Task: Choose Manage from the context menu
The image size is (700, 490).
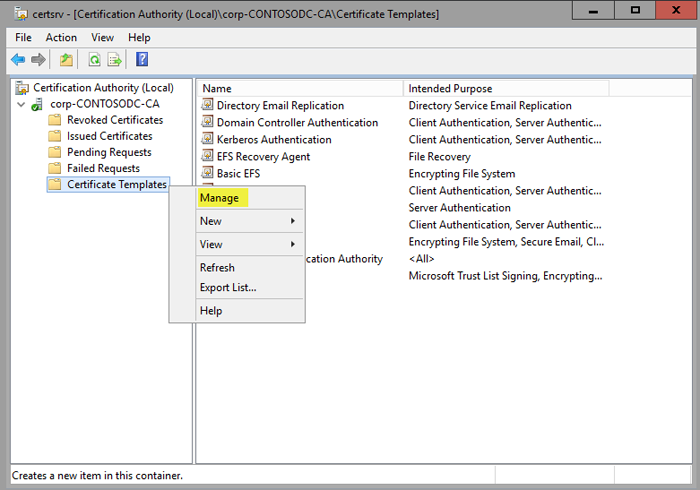Action: click(x=219, y=198)
